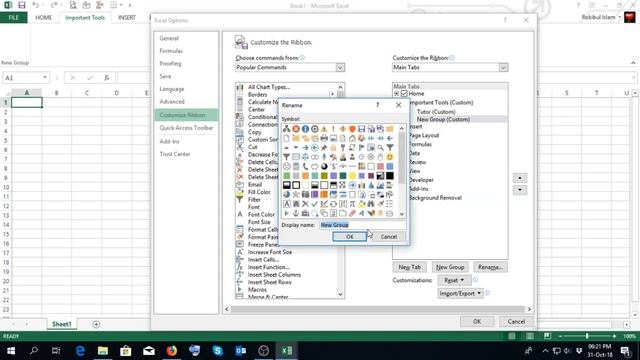Open the Customize the Ribbon dropdown
The width and height of the screenshot is (640, 360).
pyautogui.click(x=503, y=67)
